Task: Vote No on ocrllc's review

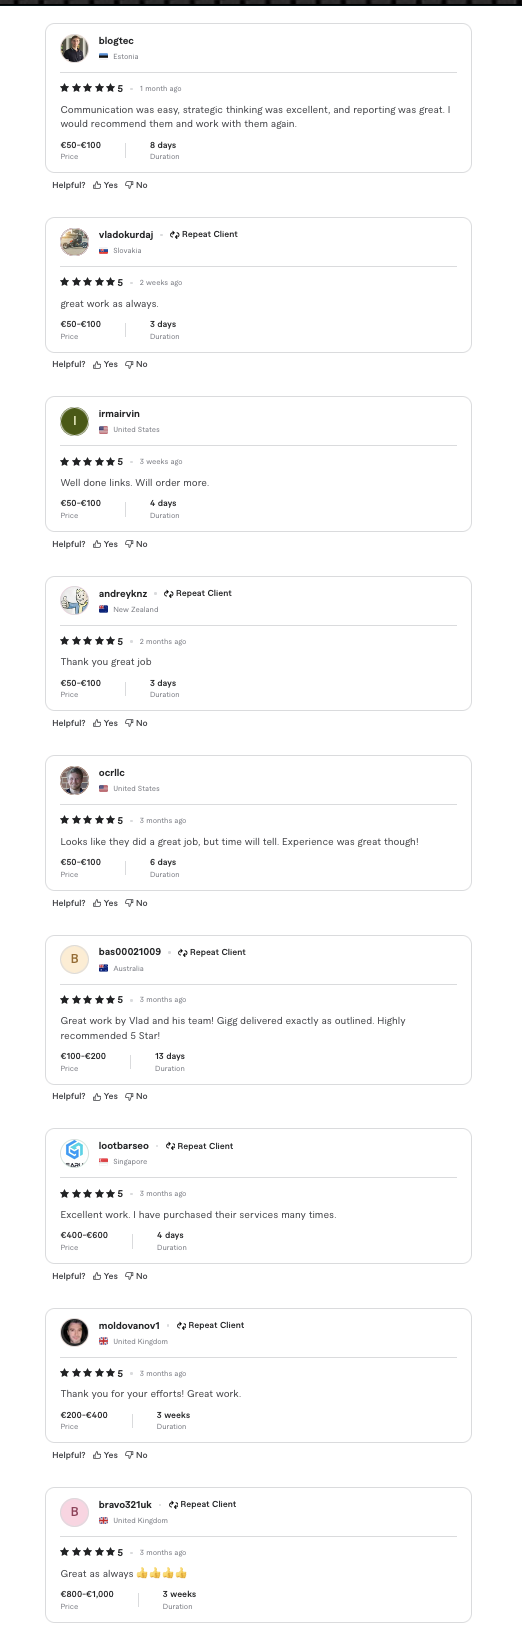Action: (136, 903)
